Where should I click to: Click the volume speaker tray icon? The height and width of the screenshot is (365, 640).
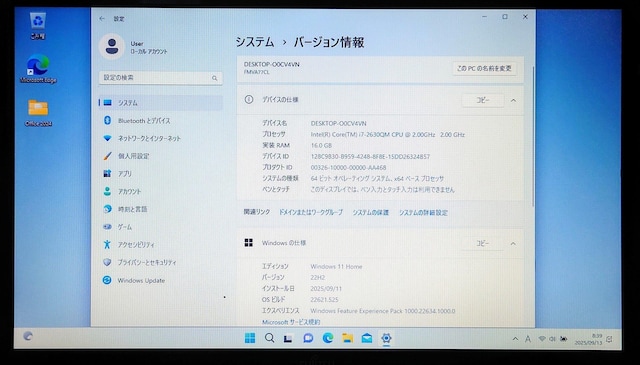tap(553, 339)
